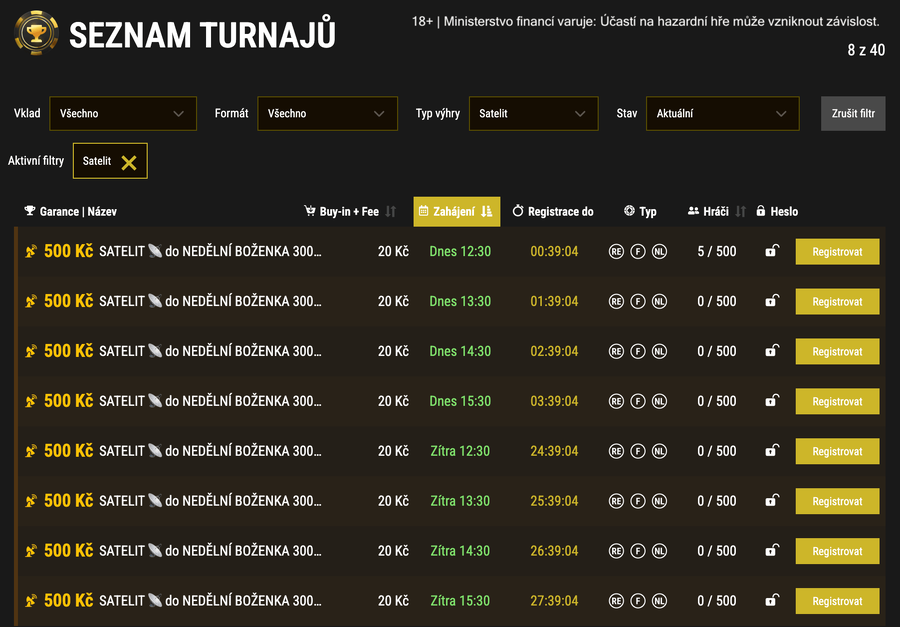Open Stav dropdown set to Aktuální
Image resolution: width=900 pixels, height=627 pixels.
(722, 114)
